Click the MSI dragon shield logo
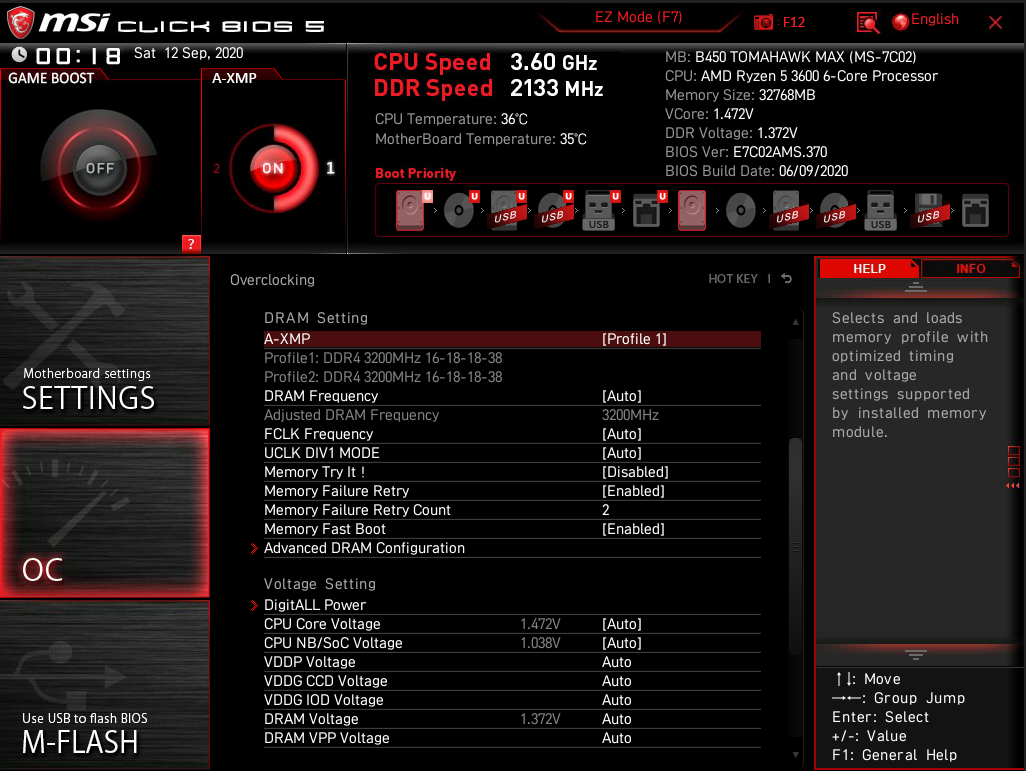This screenshot has height=771, width=1026. point(20,22)
